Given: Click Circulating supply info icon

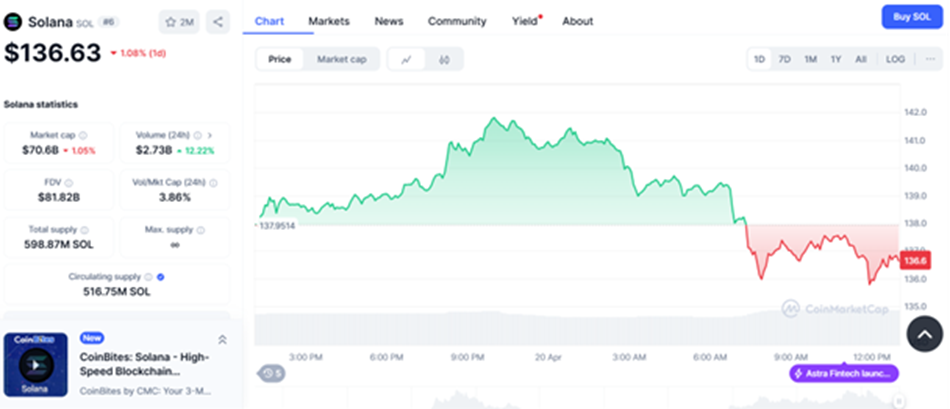Looking at the screenshot, I should coord(148,277).
